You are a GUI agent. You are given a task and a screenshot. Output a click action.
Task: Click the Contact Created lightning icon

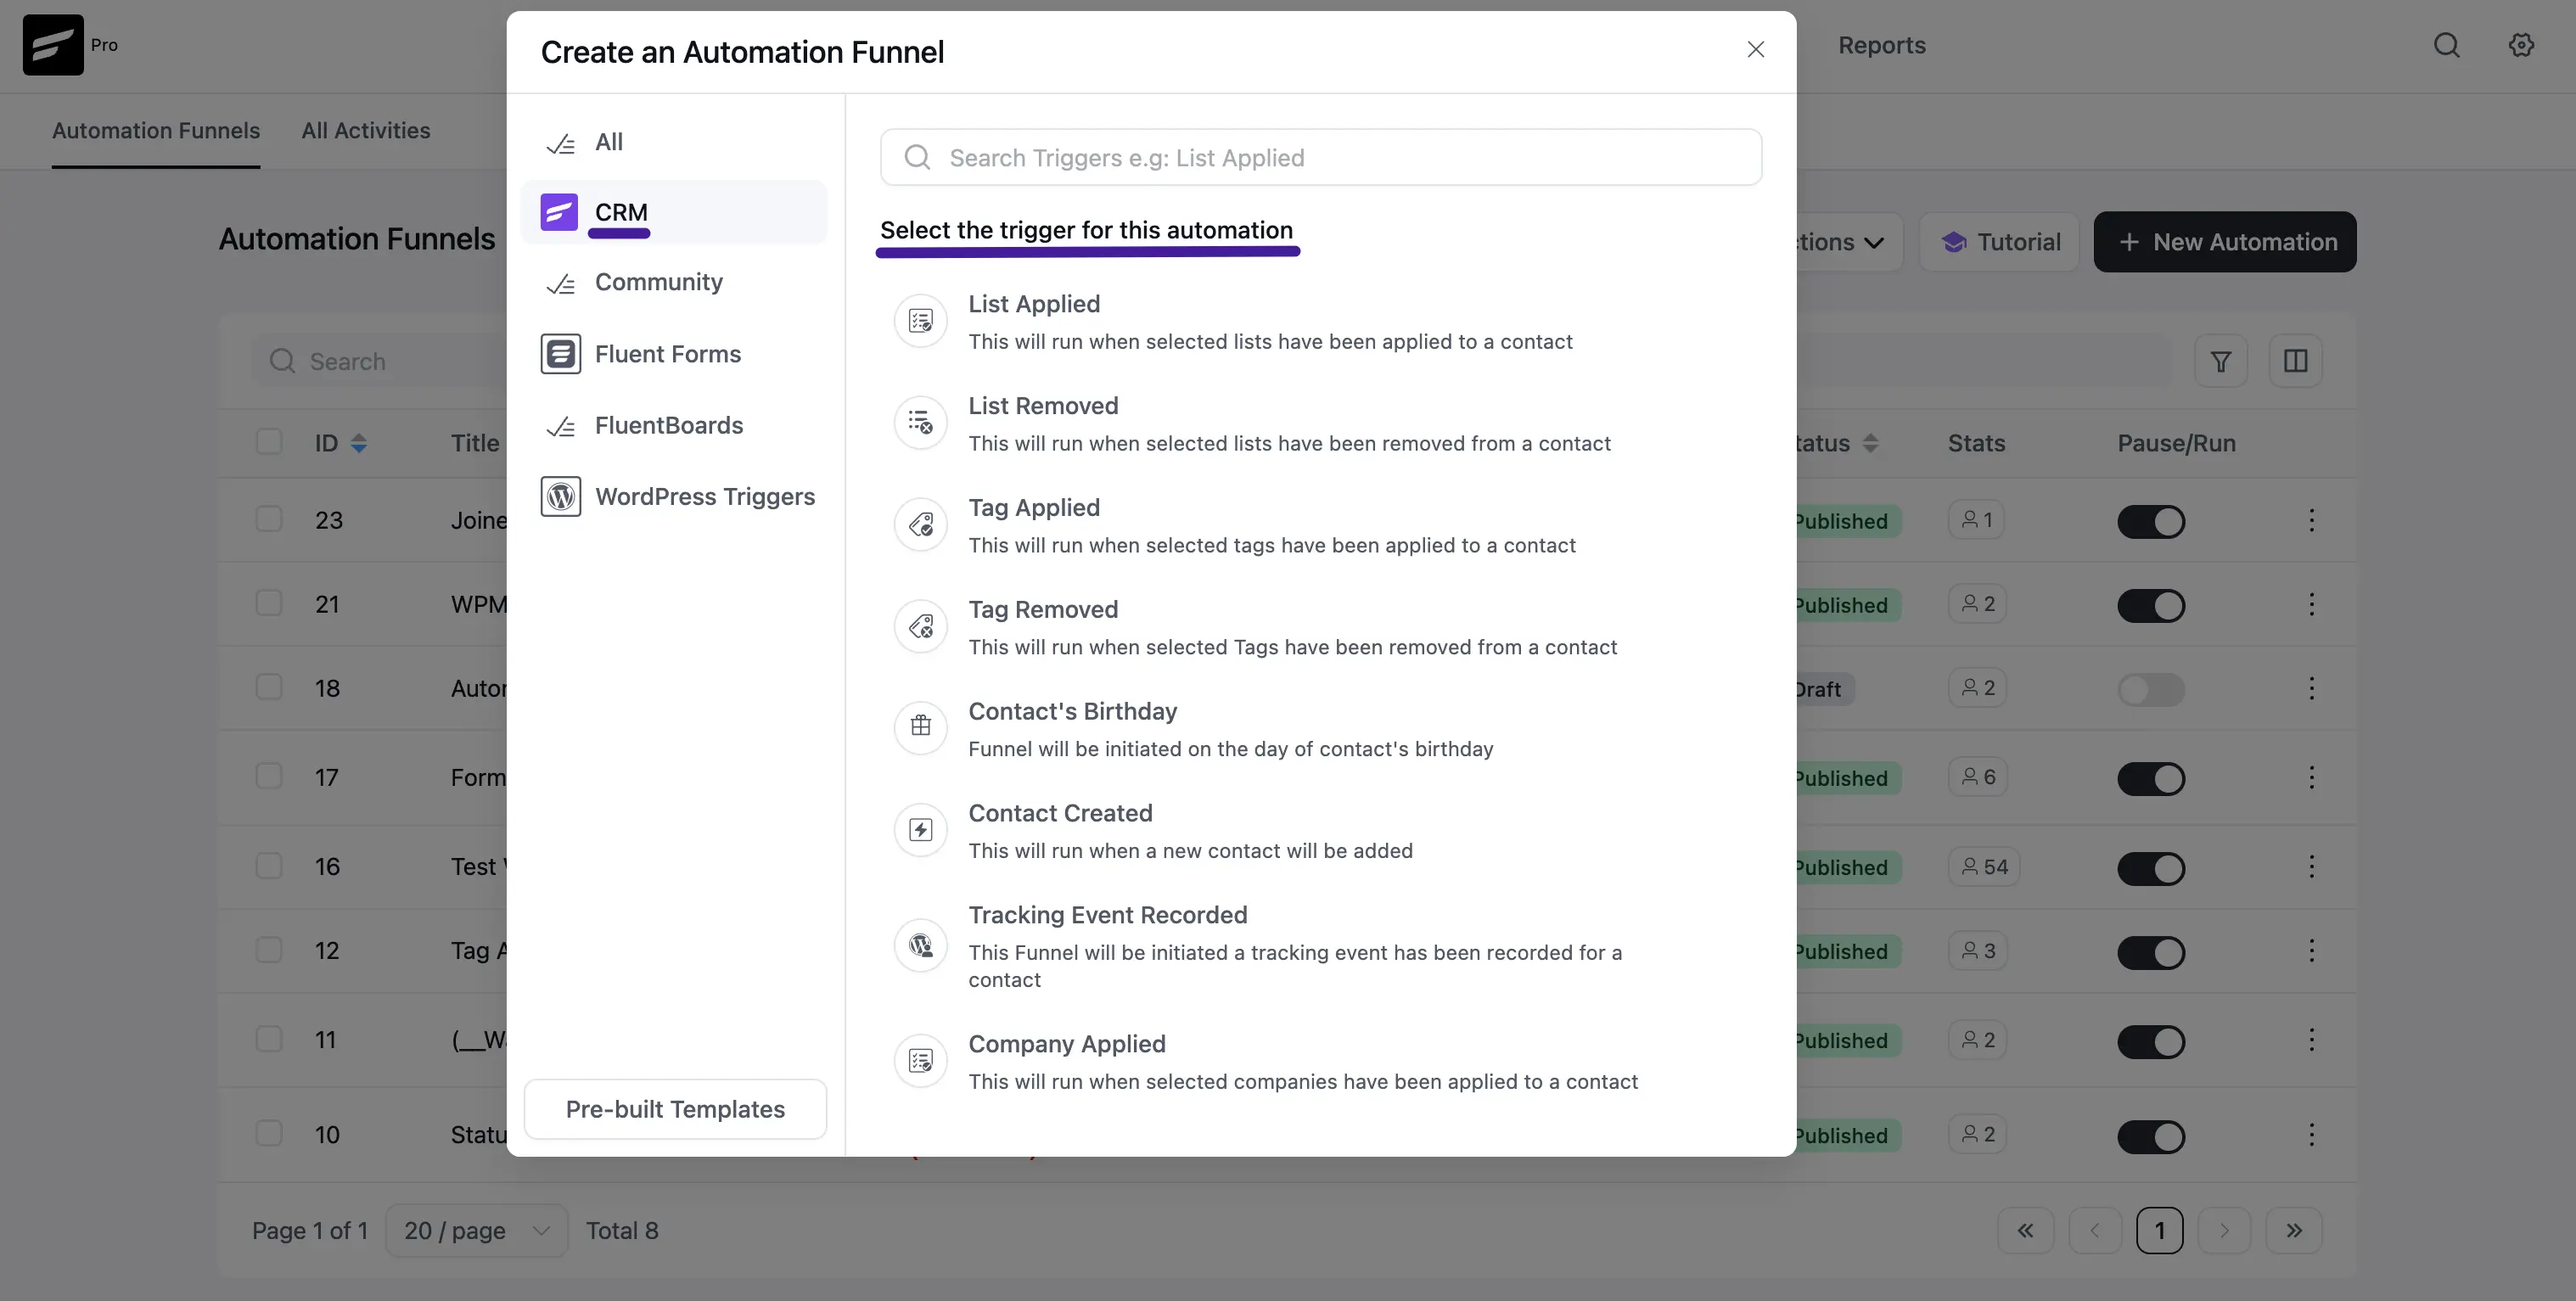920,830
